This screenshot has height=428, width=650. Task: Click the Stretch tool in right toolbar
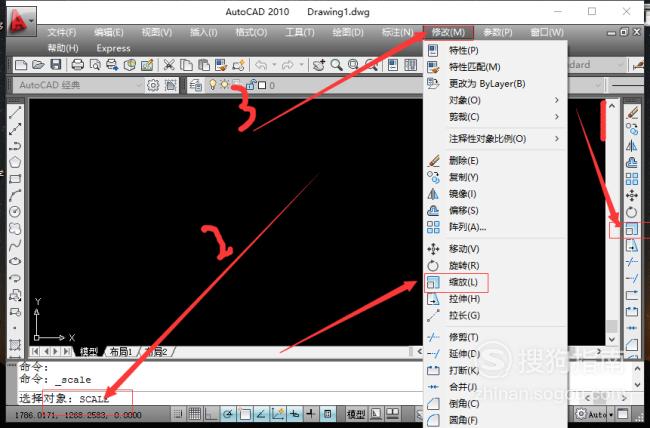pyautogui.click(x=632, y=246)
